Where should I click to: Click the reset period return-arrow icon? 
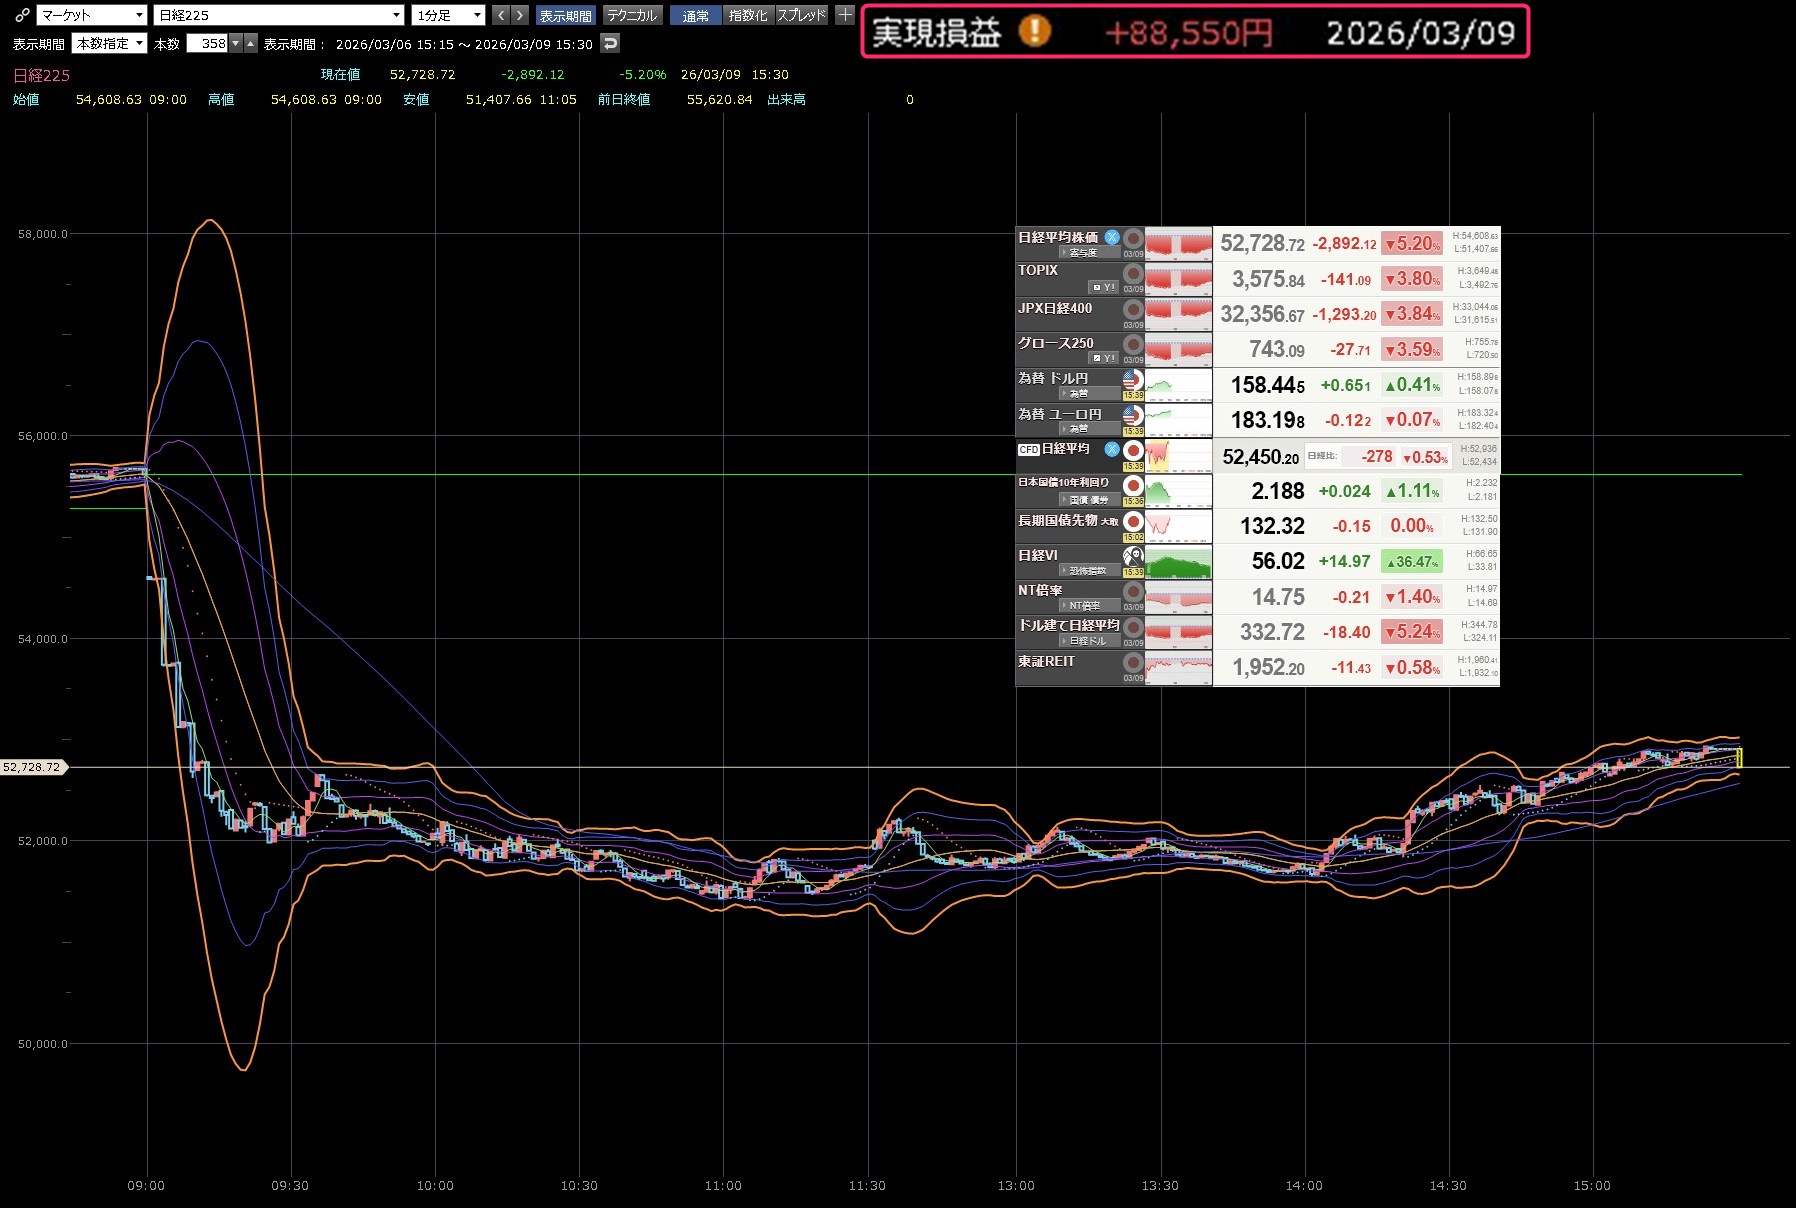click(x=610, y=43)
